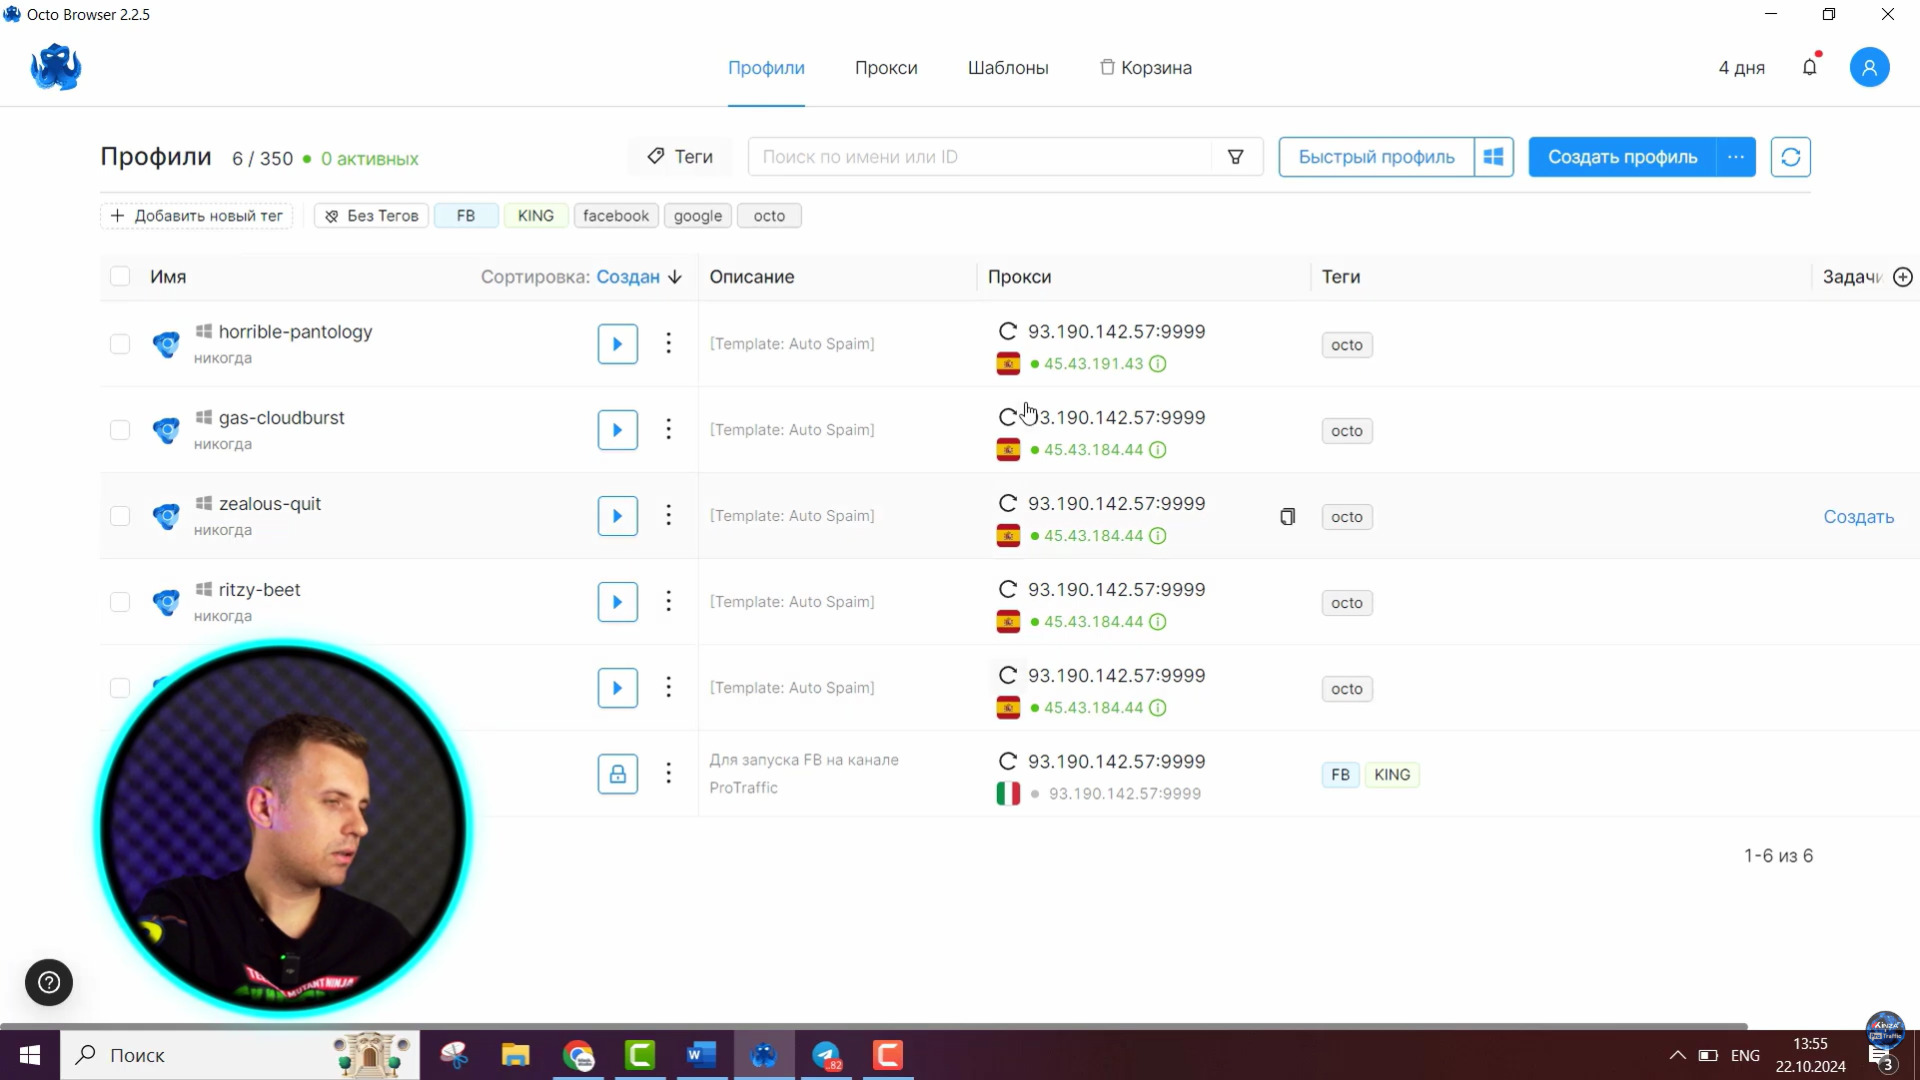
Task: Open notifications bell
Action: [1810, 67]
